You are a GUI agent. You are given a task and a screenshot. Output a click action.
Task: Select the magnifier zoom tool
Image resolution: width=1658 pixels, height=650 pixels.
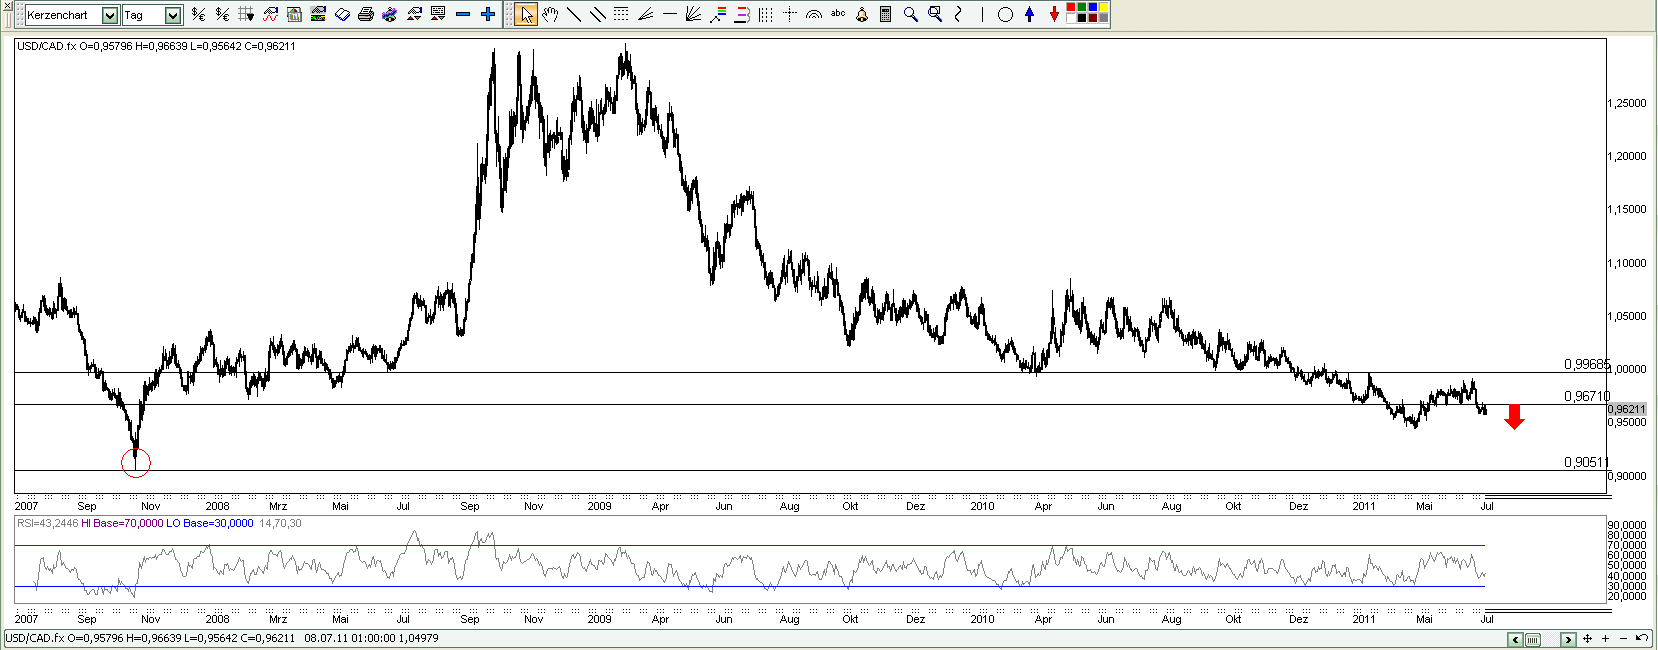coord(910,14)
